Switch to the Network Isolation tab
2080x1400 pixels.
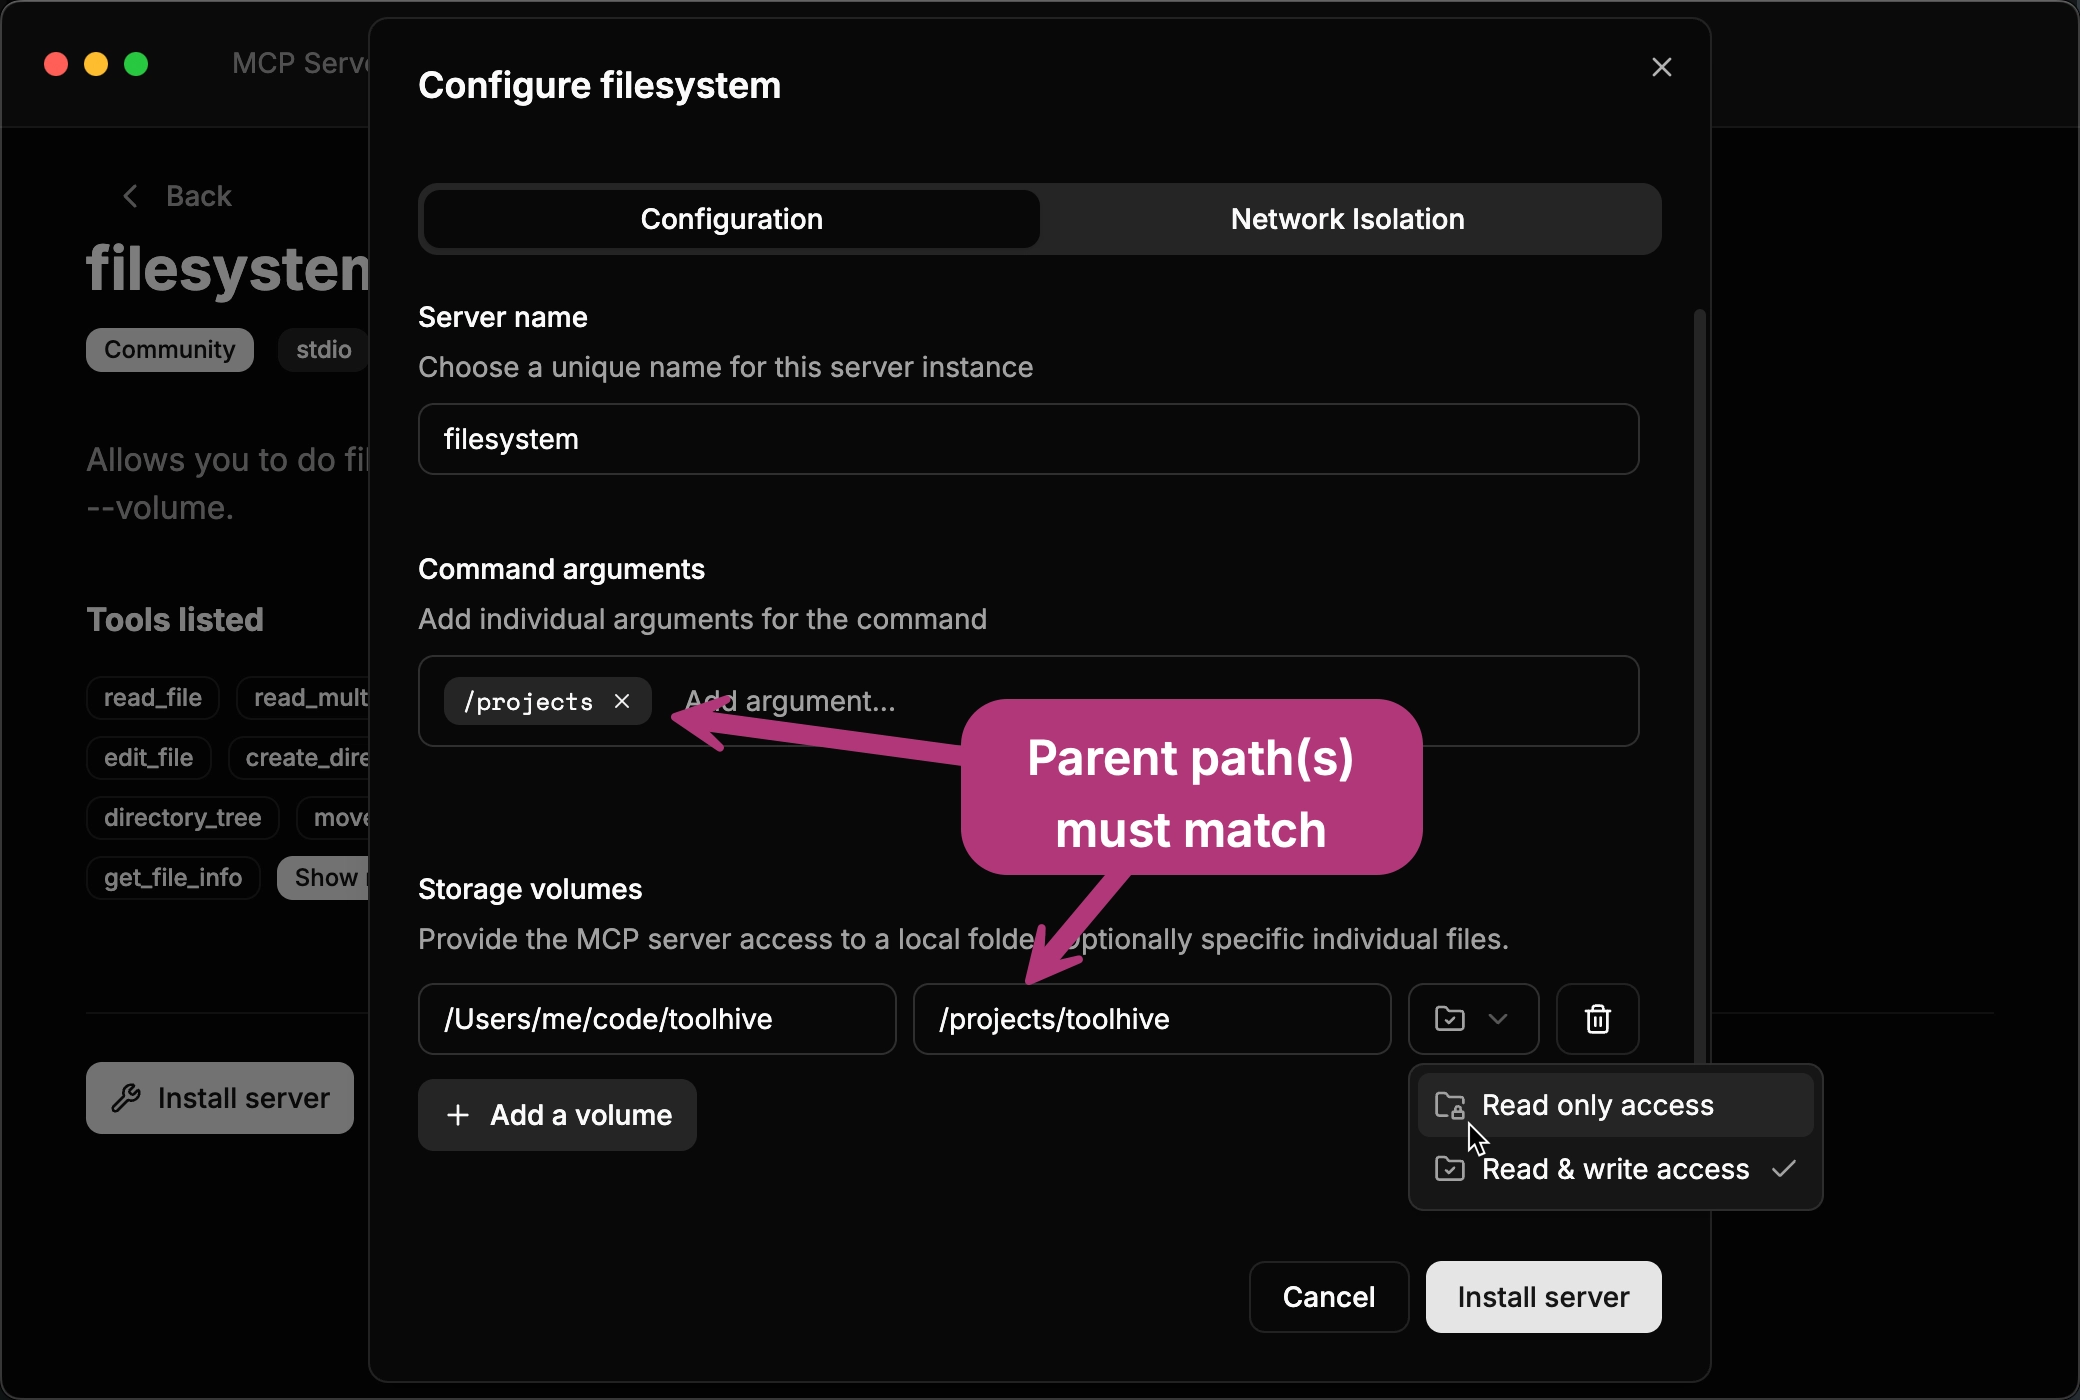1346,218
